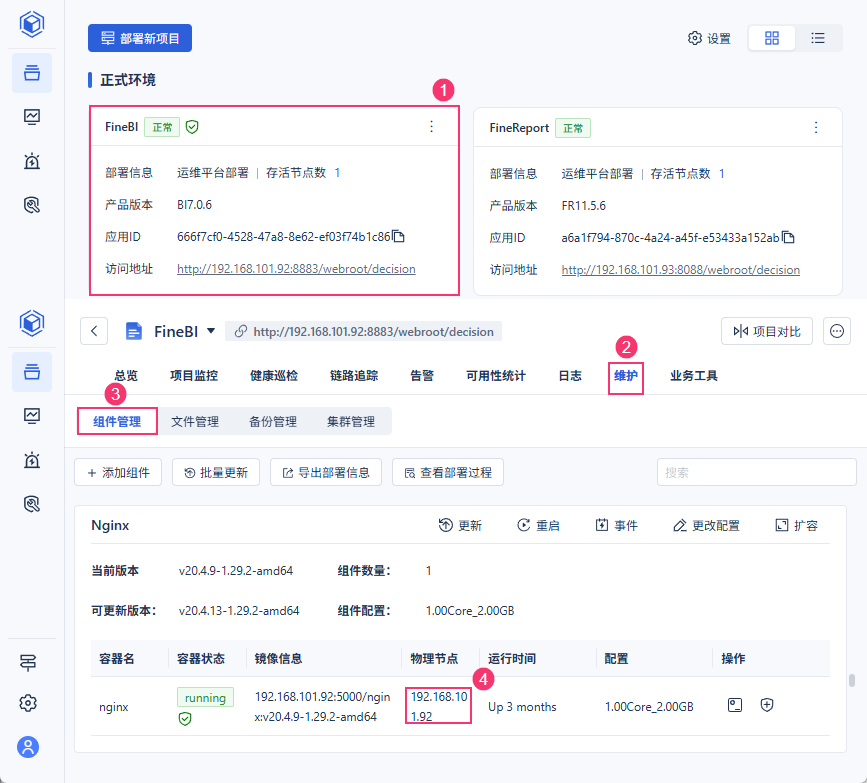Click Nginx 更改配置 action

[x=706, y=525]
